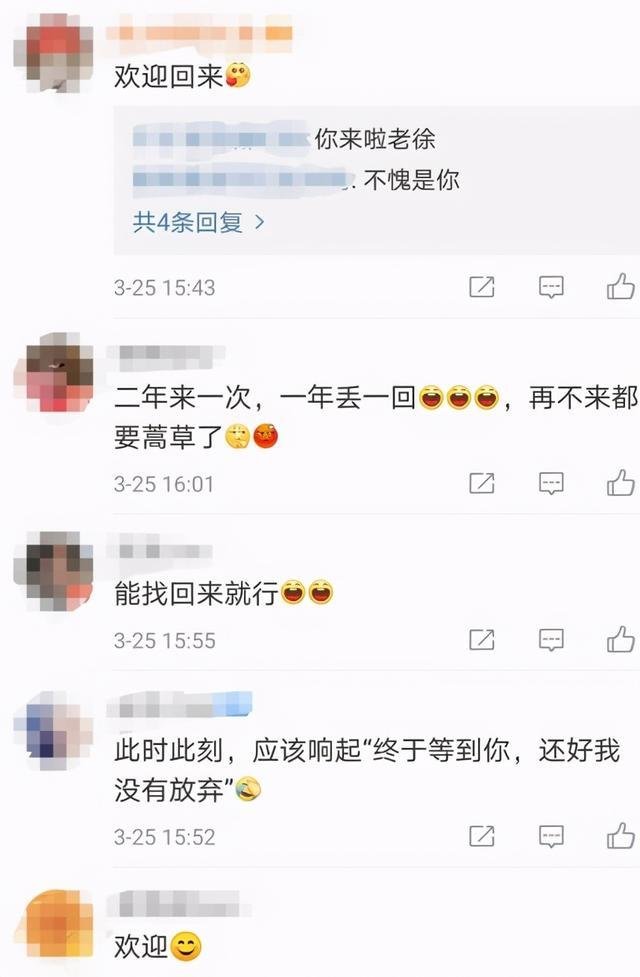Like the comment posted at 3-25 16:01
Image resolution: width=640 pixels, height=977 pixels.
621,482
